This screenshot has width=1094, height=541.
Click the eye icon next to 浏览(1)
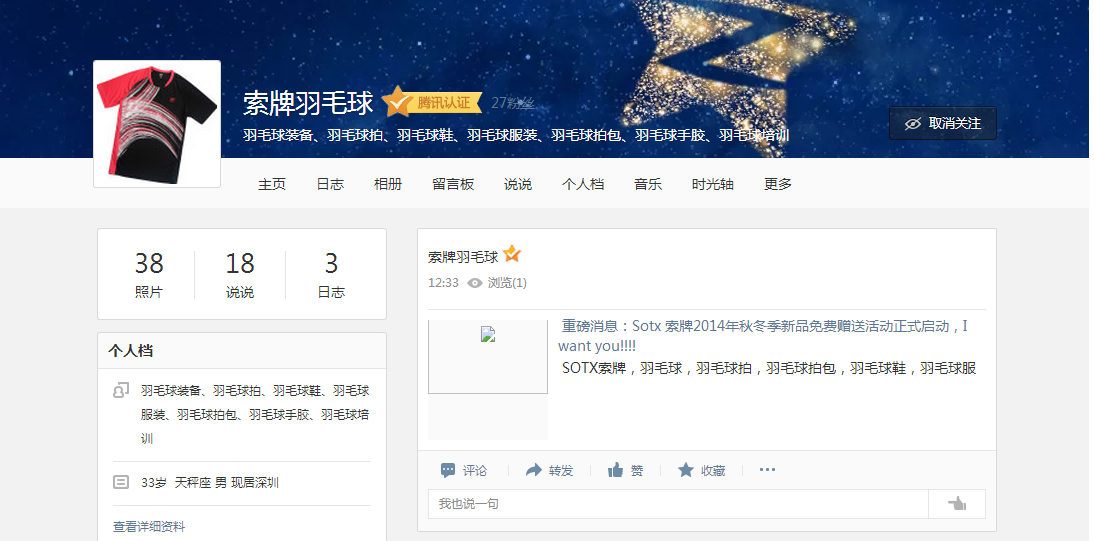pos(475,283)
